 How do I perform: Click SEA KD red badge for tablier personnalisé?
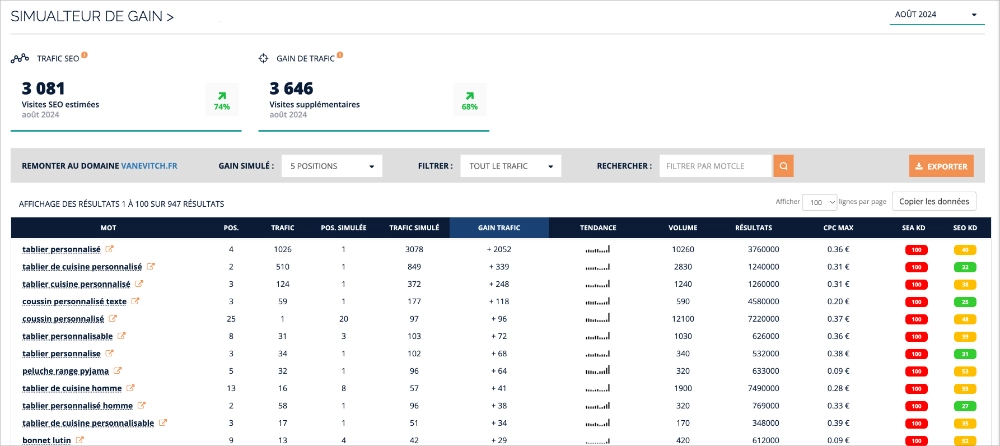point(916,249)
